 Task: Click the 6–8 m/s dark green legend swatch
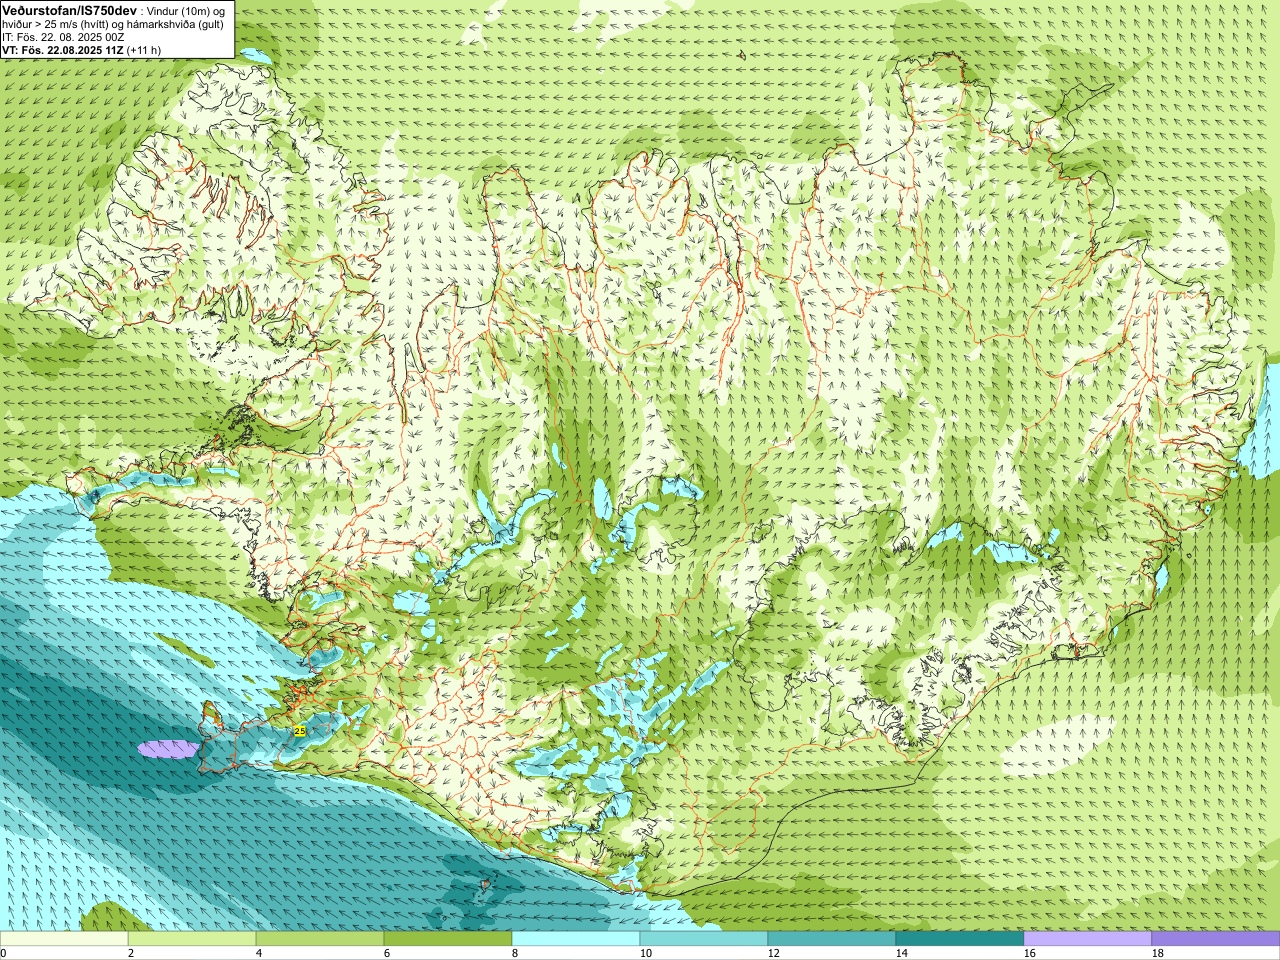(448, 939)
